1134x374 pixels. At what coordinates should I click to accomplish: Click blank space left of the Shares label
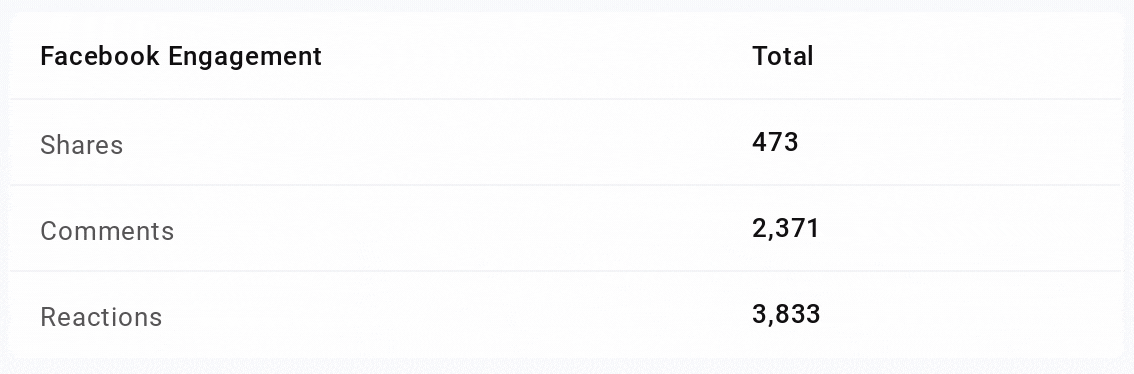[25, 145]
